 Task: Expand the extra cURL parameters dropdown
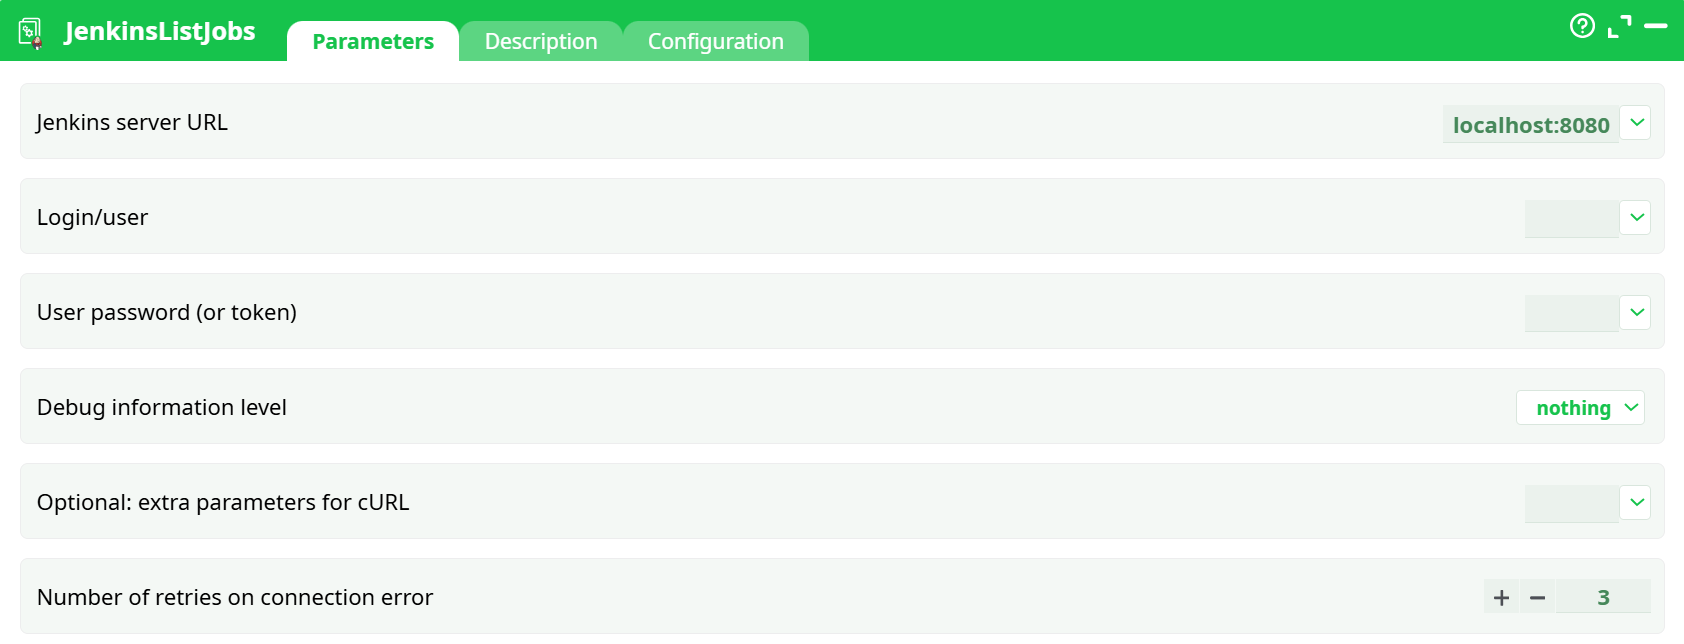(x=1637, y=502)
